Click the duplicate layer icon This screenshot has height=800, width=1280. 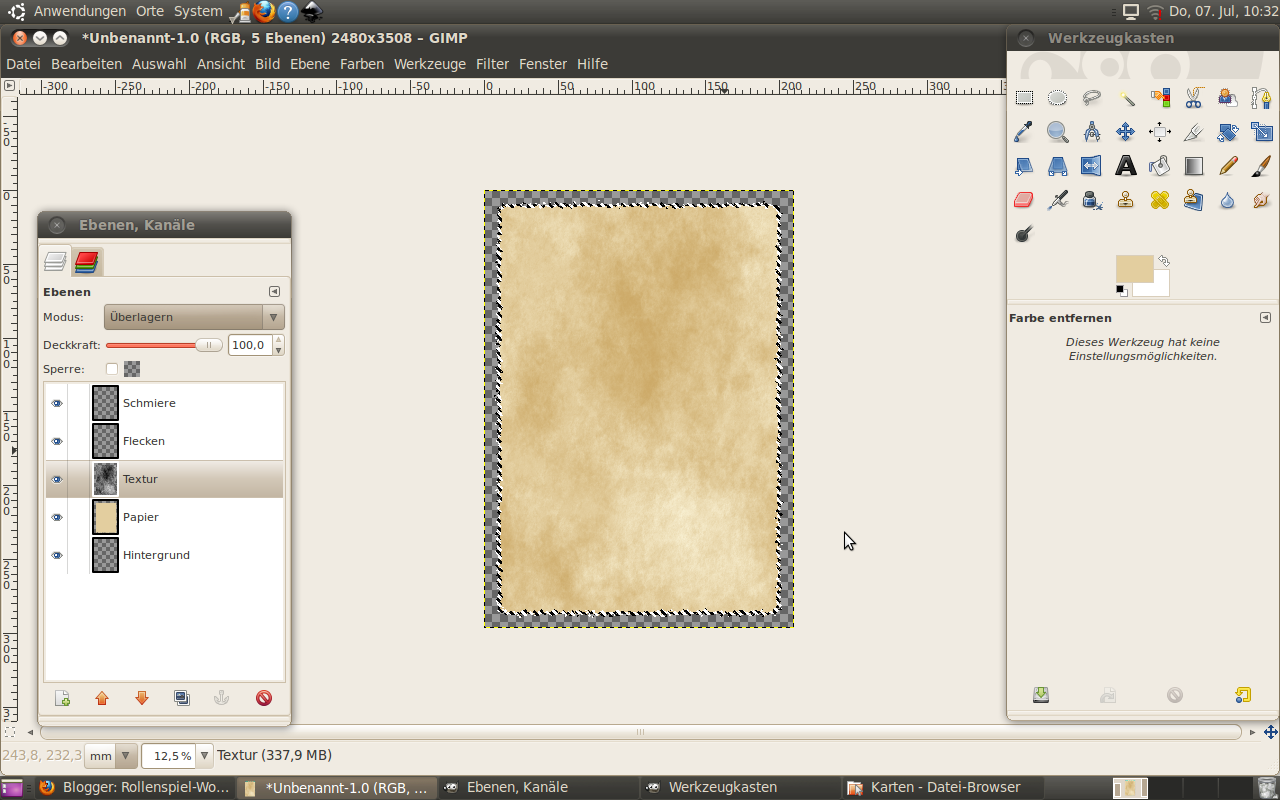[x=182, y=698]
